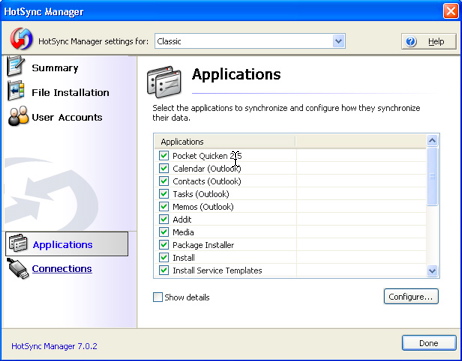Screen dimensions: 462x361
Task: Click the HotSync Manager 7.0.2 version text
Action: click(54, 346)
